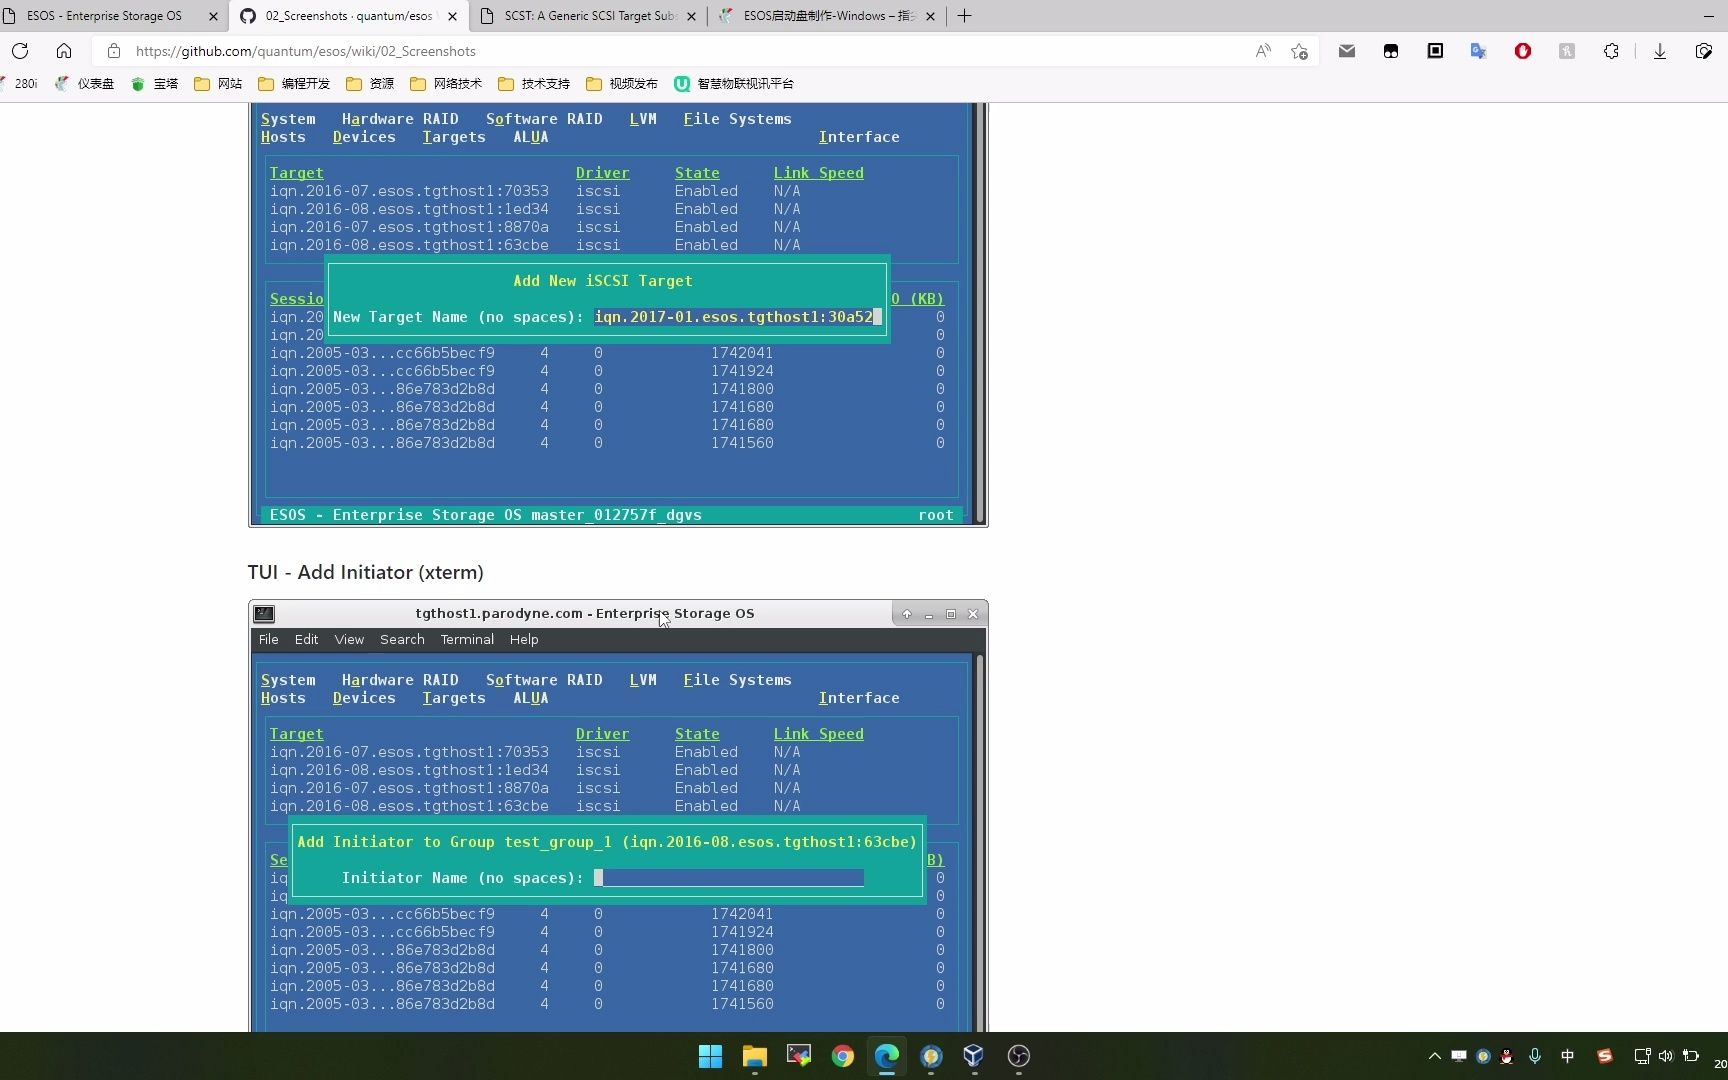This screenshot has width=1728, height=1080.
Task: Open the 宝塔 bookmark
Action: click(155, 84)
